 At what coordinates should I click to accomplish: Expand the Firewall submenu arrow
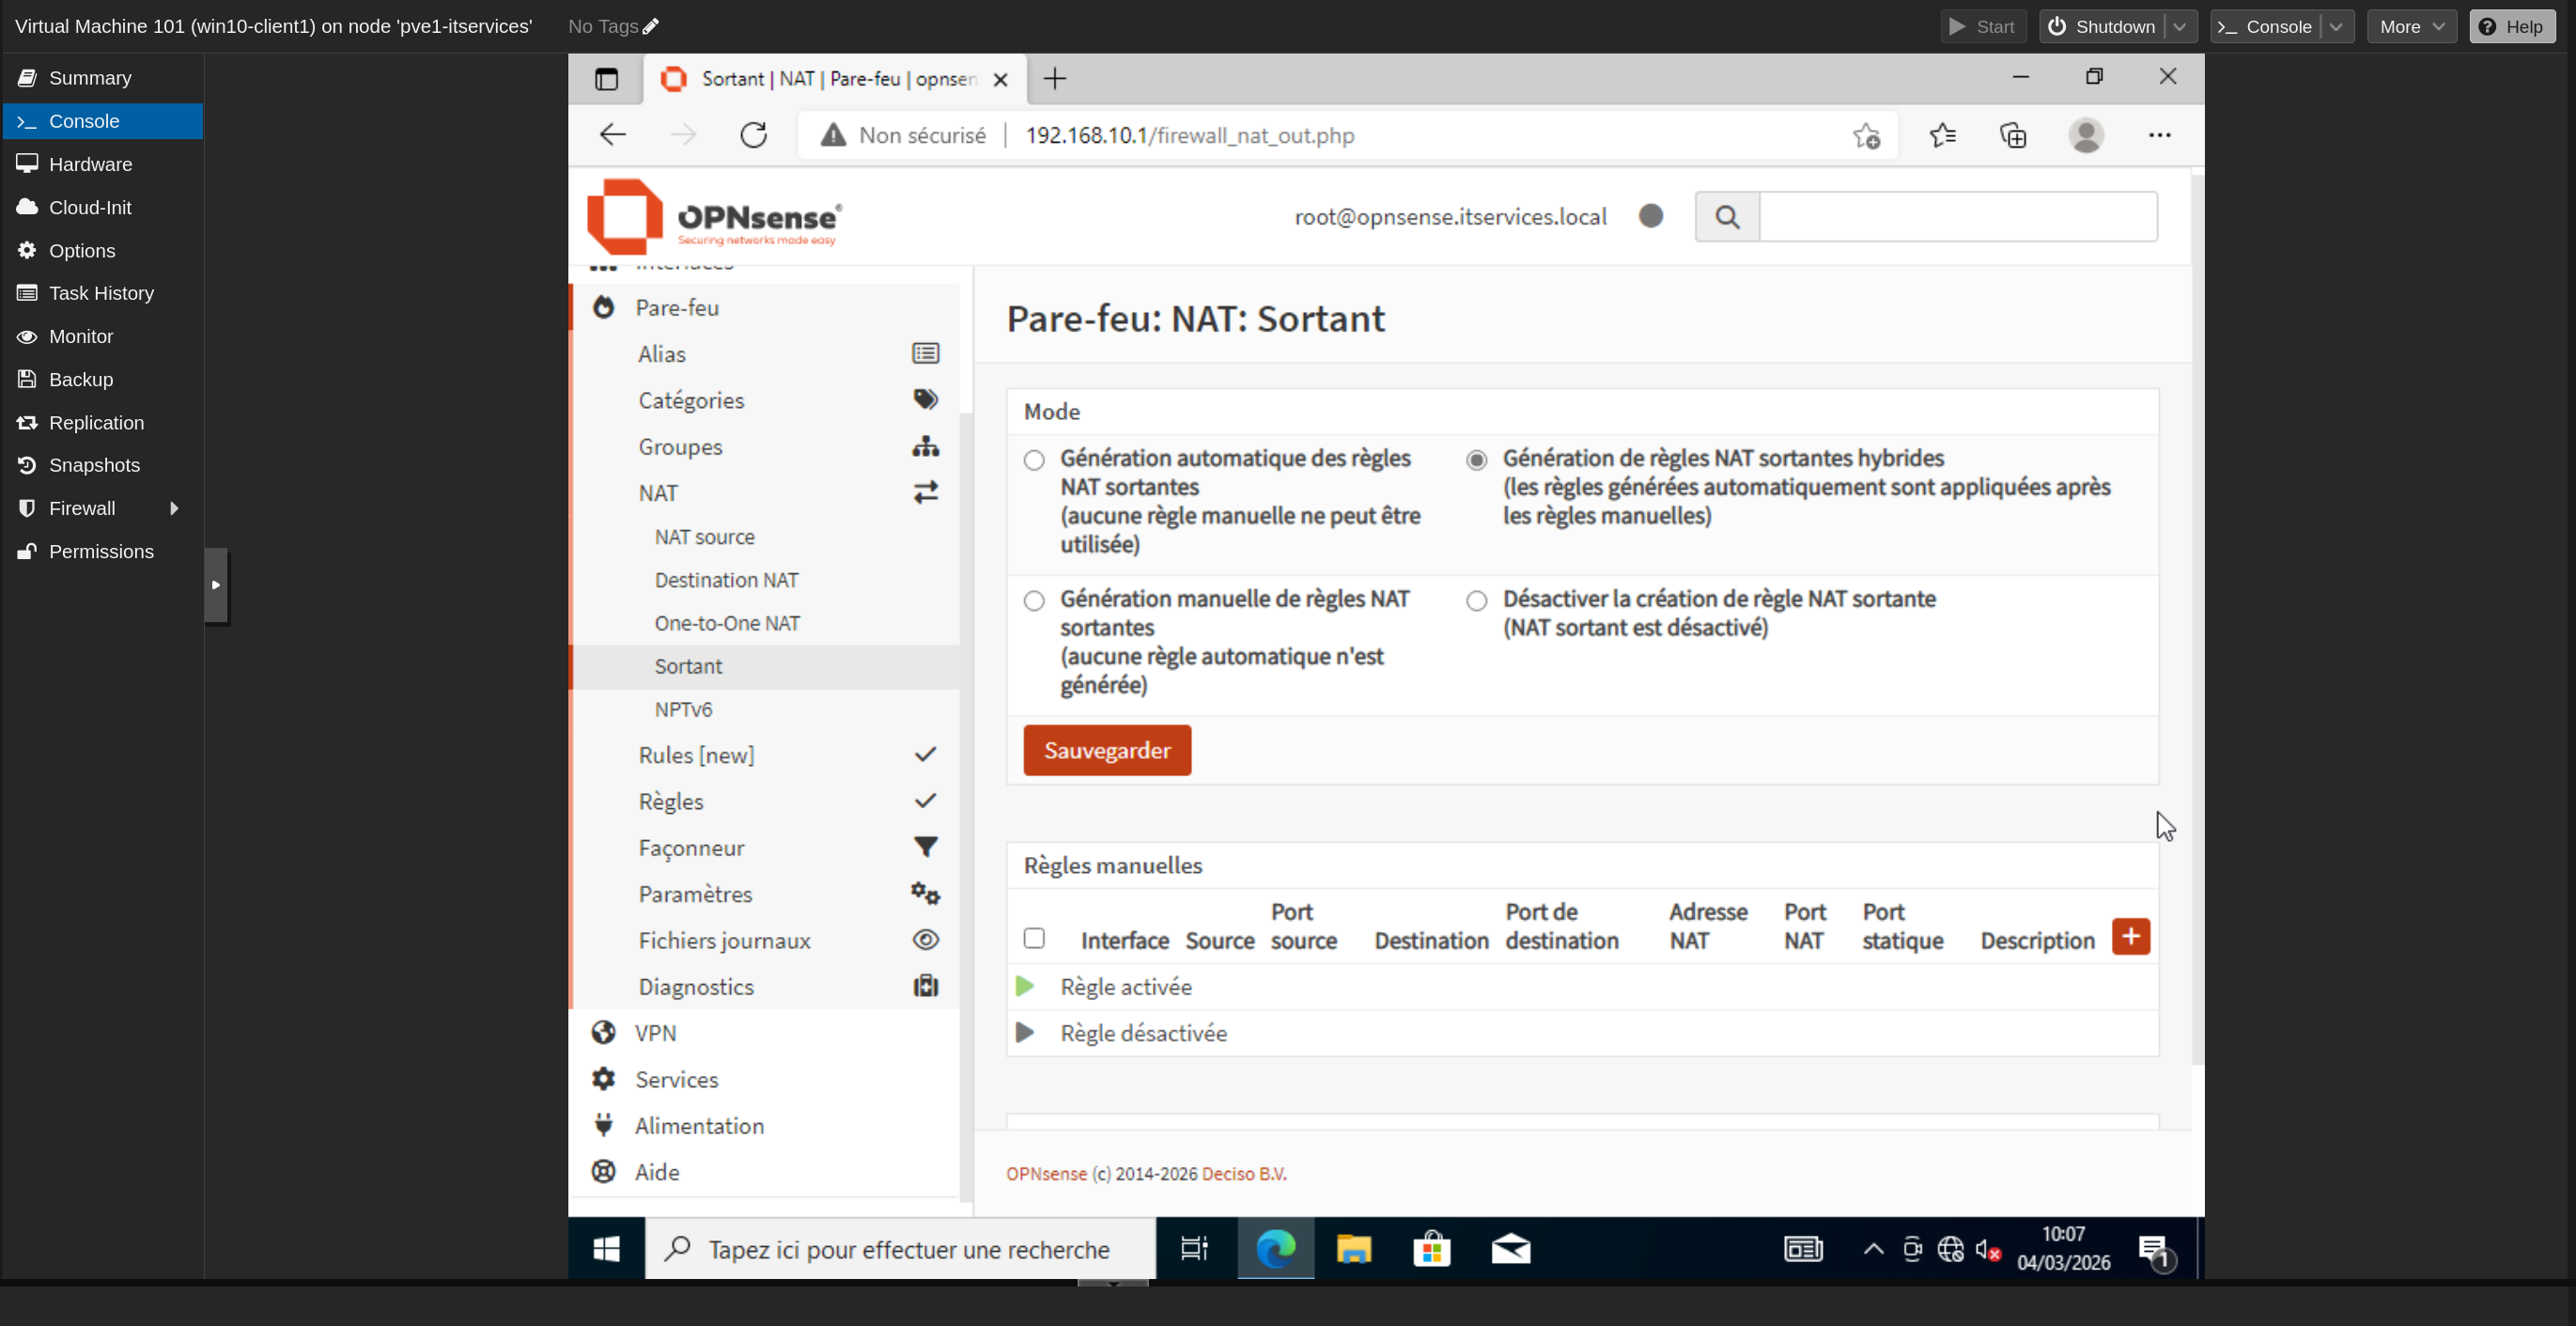pos(174,509)
